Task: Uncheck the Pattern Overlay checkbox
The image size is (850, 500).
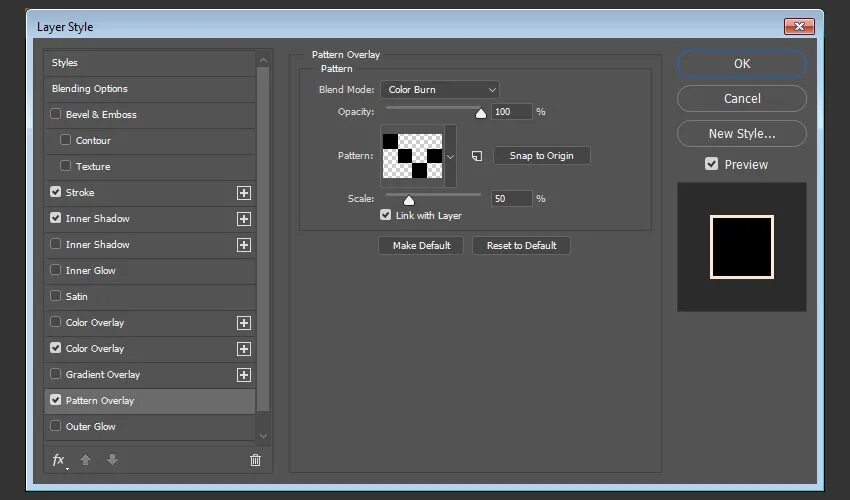Action: tap(55, 400)
